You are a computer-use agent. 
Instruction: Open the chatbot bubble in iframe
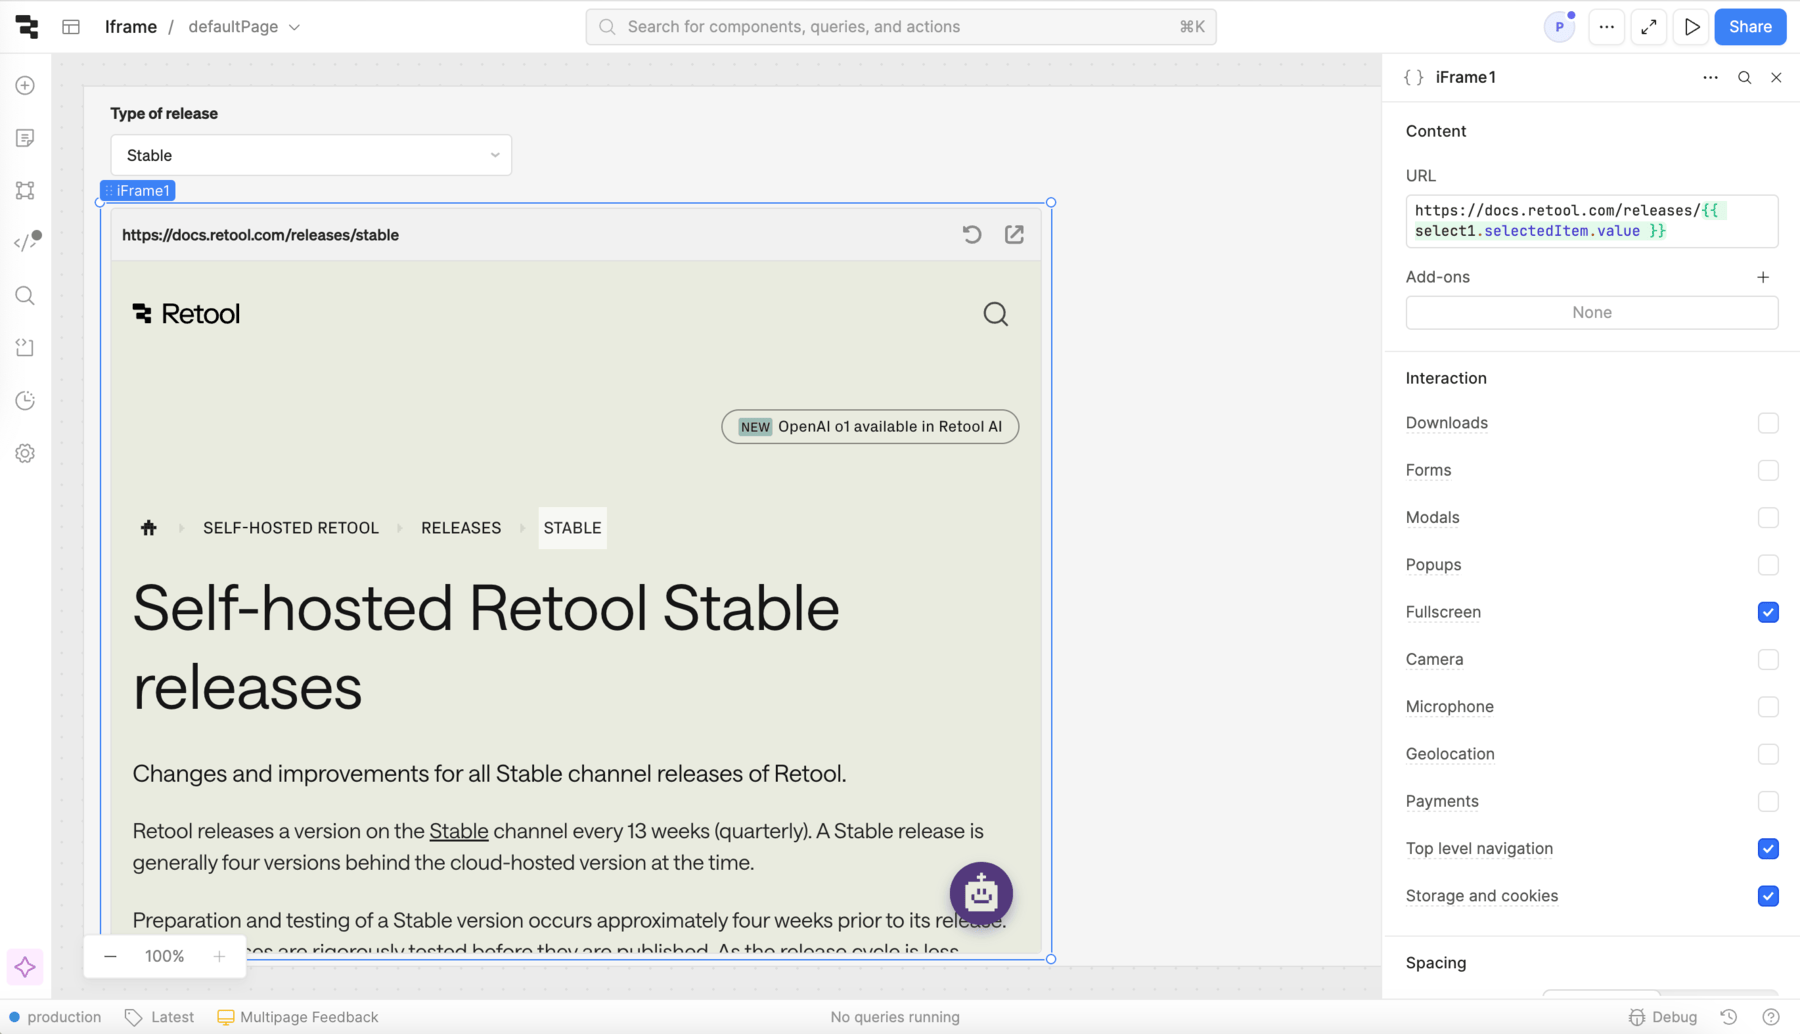[x=981, y=893]
